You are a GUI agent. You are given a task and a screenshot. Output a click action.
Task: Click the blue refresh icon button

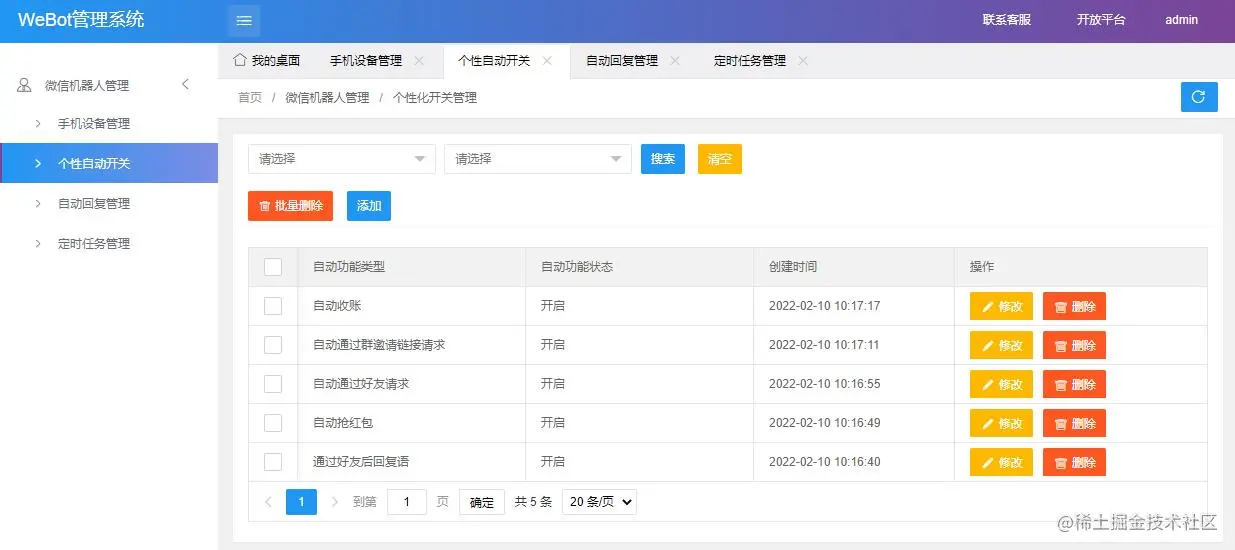click(x=1198, y=97)
